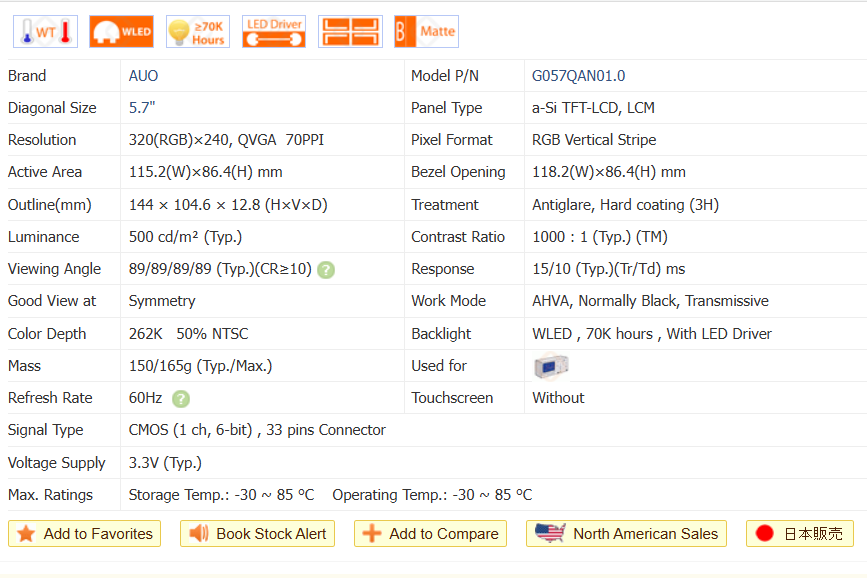Viewport: 867px width, 578px height.
Task: Click the LED Driver badge icon
Action: pos(274,32)
